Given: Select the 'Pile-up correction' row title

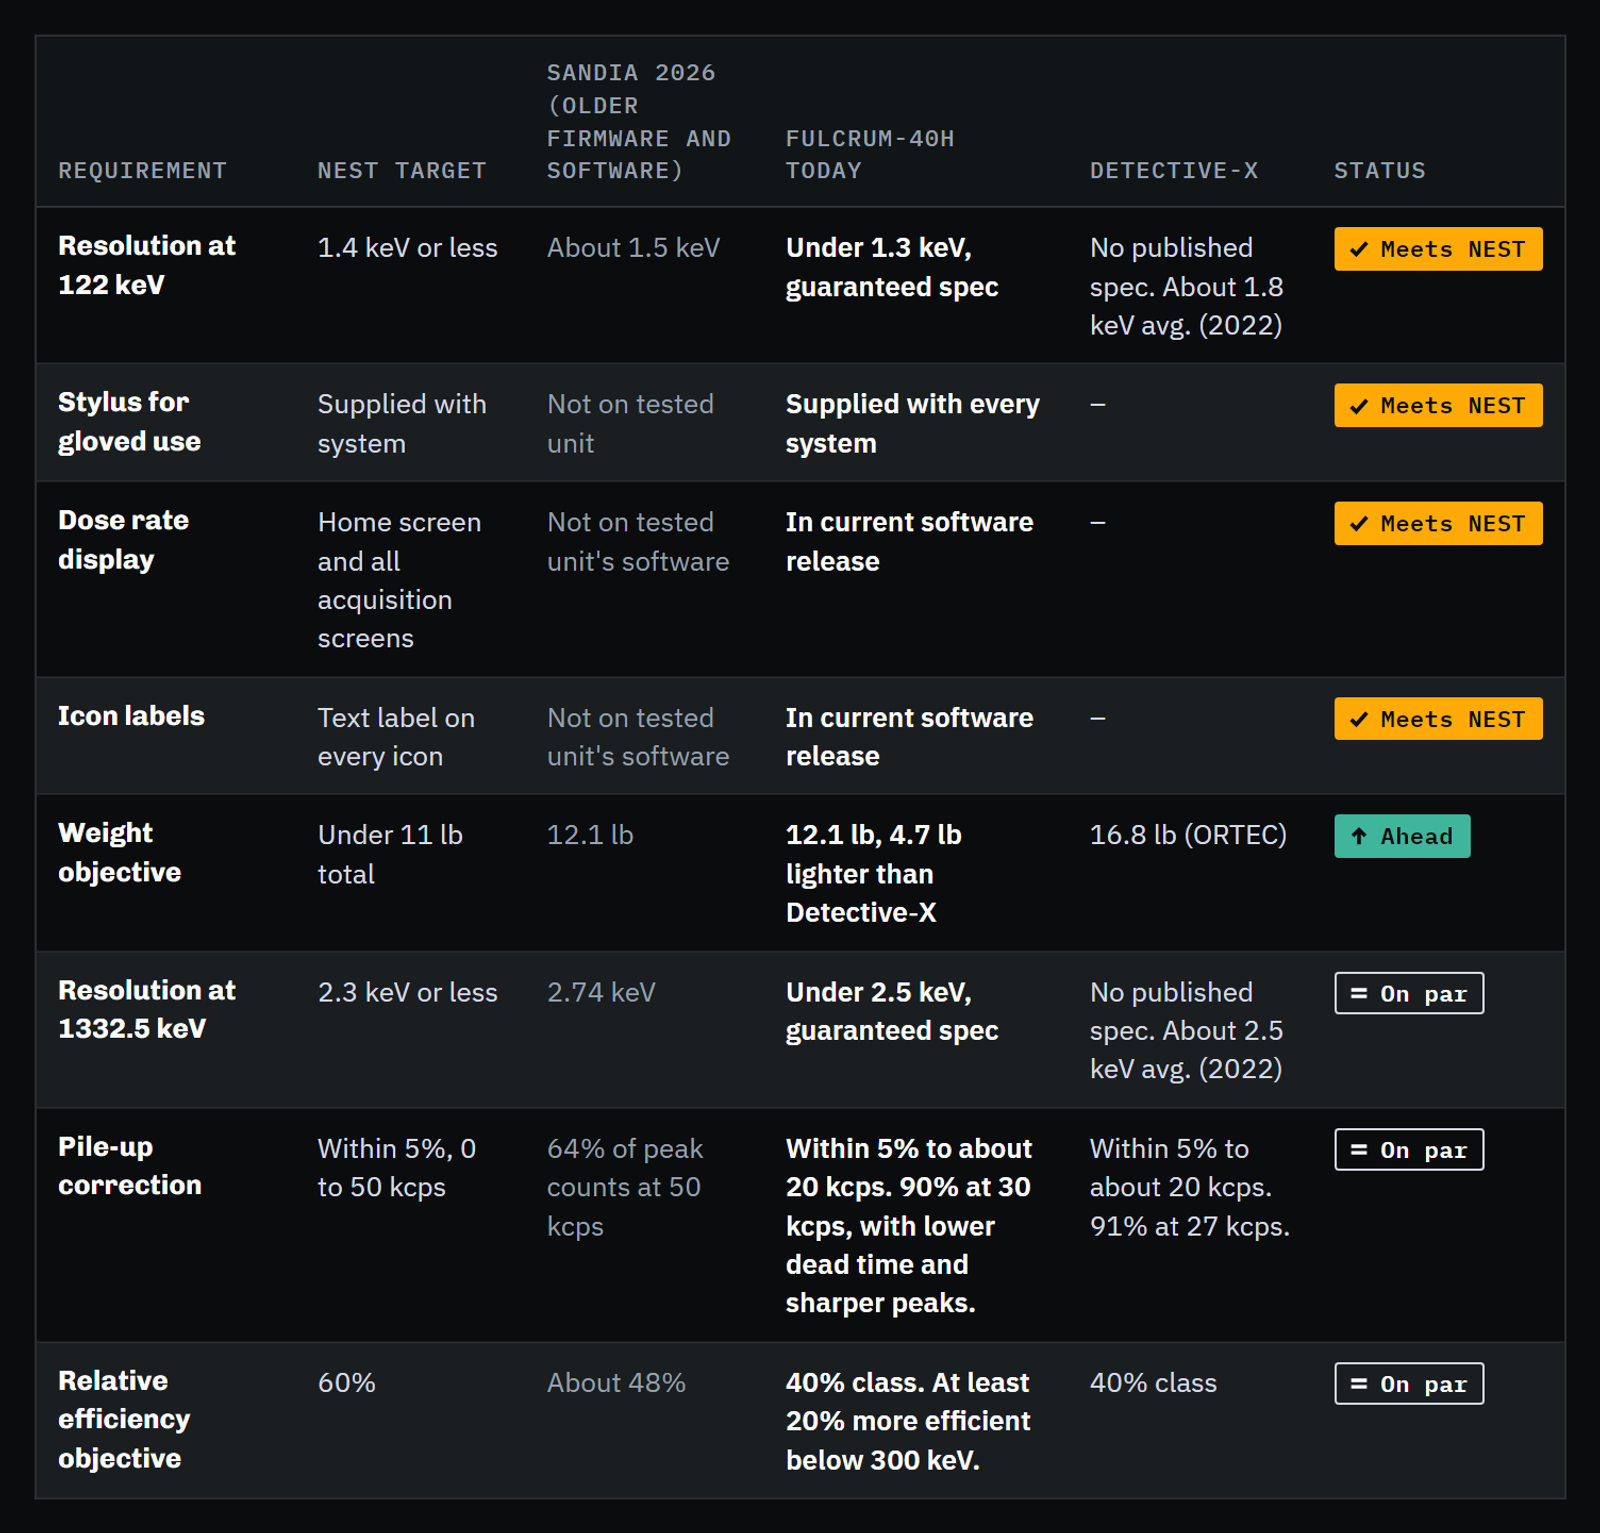Looking at the screenshot, I should (x=130, y=1166).
